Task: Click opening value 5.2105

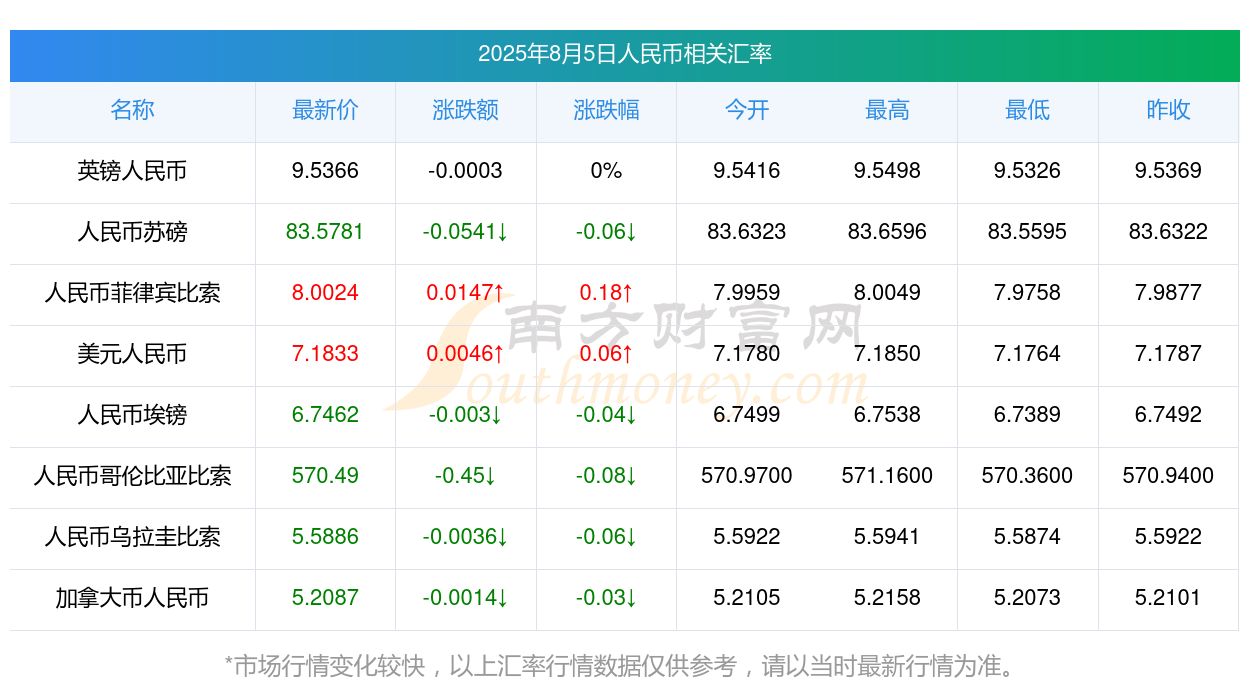Action: tap(747, 598)
